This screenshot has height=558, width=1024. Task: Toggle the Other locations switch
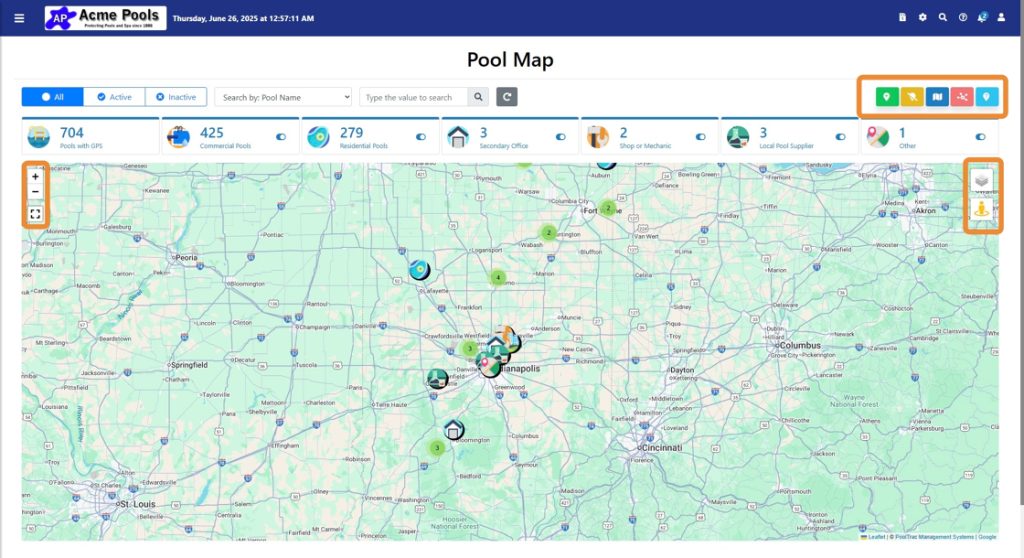980,137
